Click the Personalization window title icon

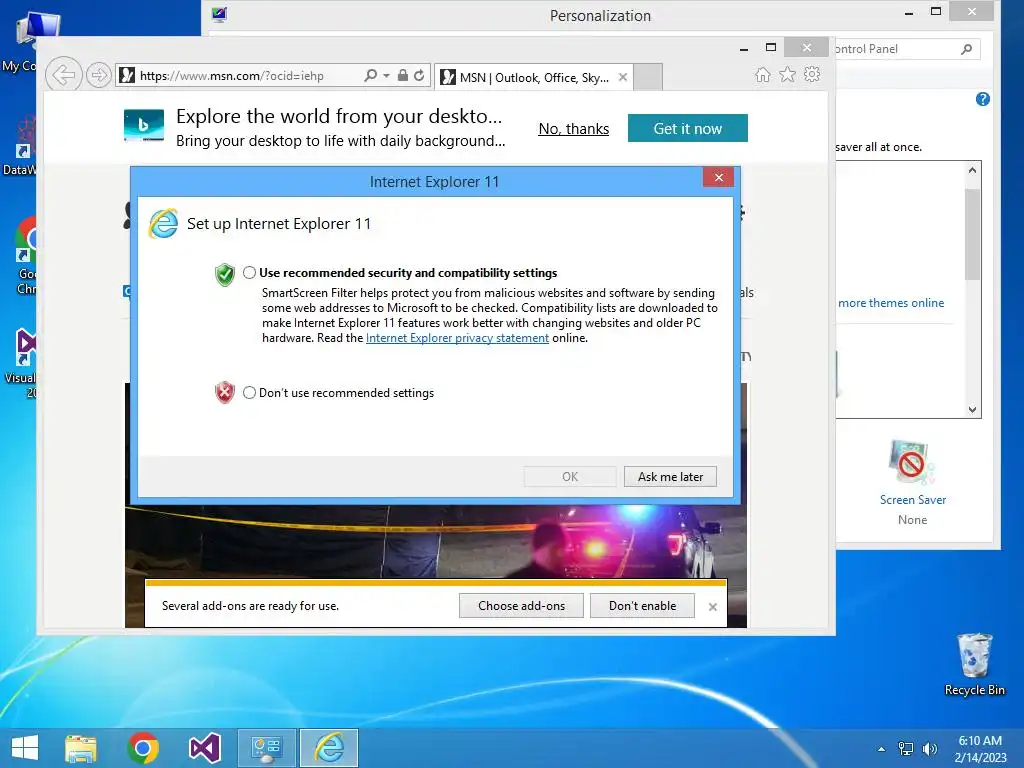pos(219,14)
